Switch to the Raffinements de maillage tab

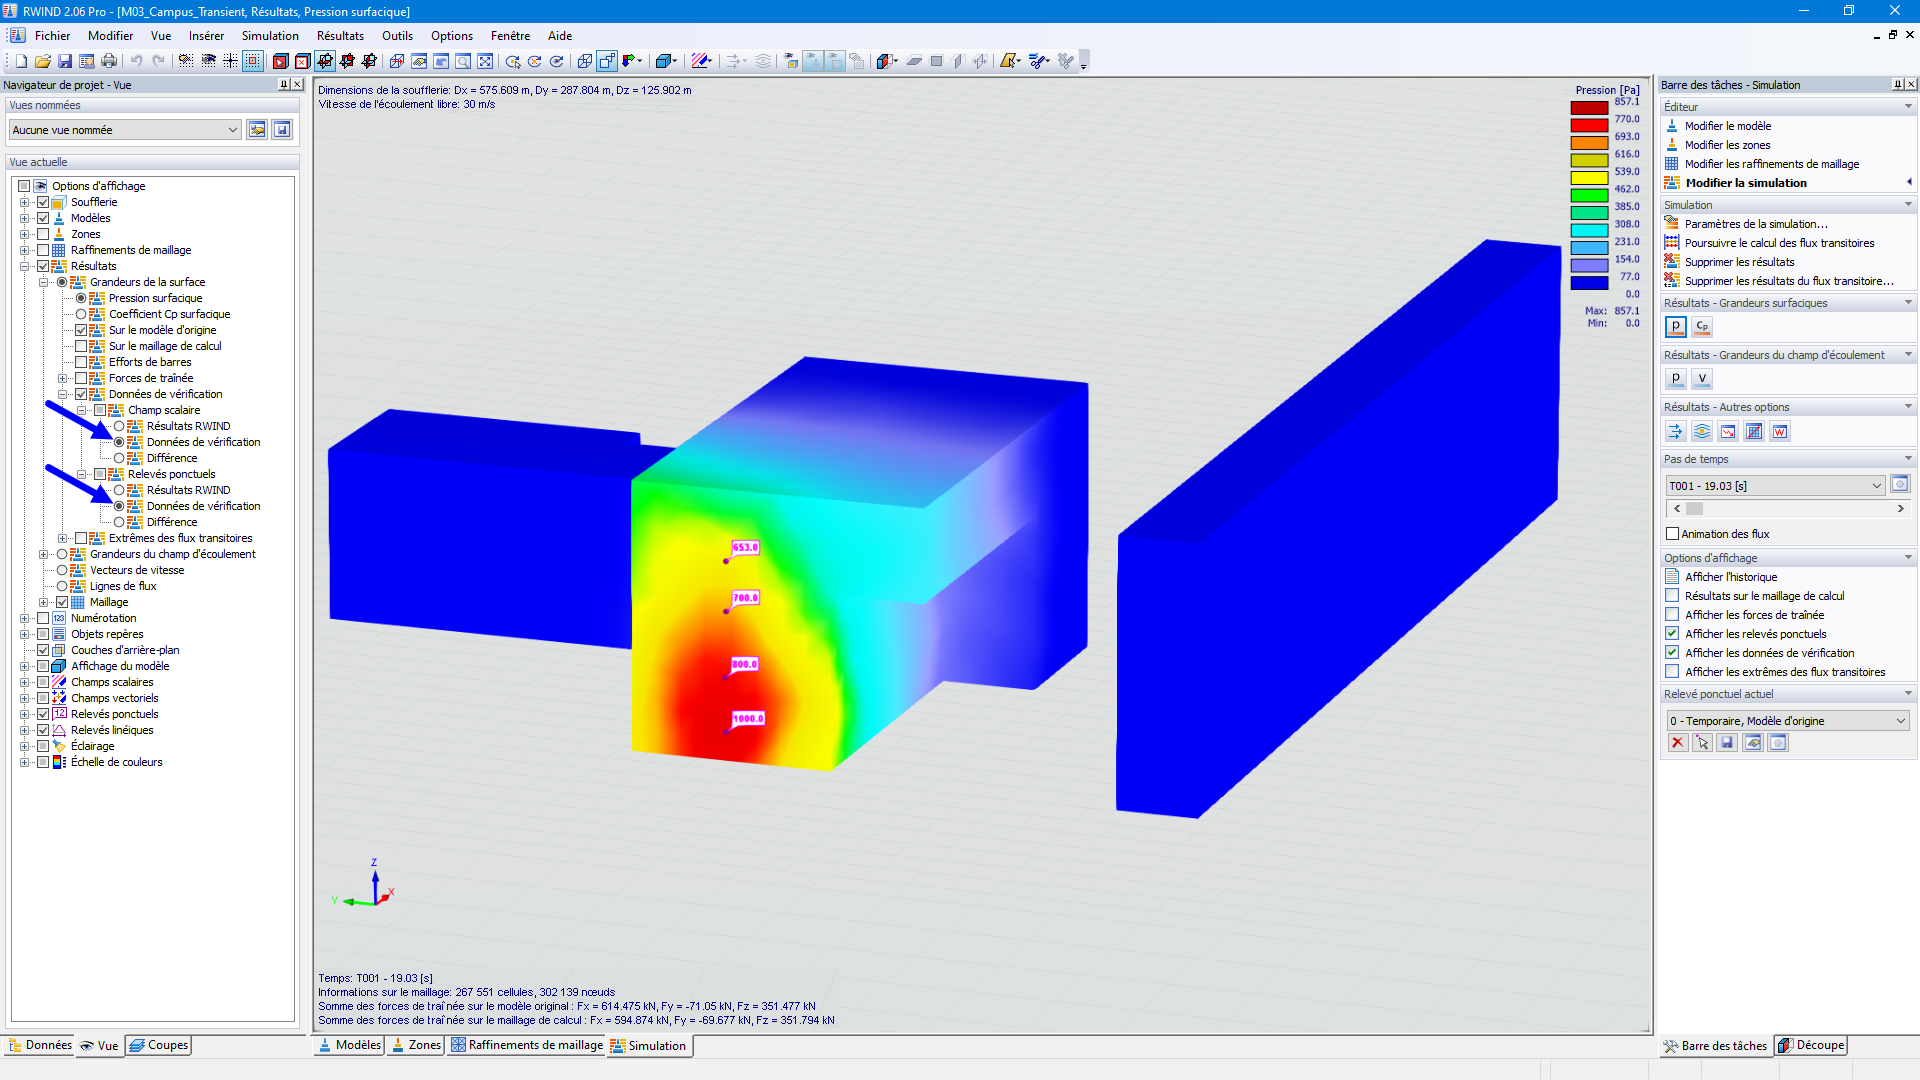[527, 1046]
